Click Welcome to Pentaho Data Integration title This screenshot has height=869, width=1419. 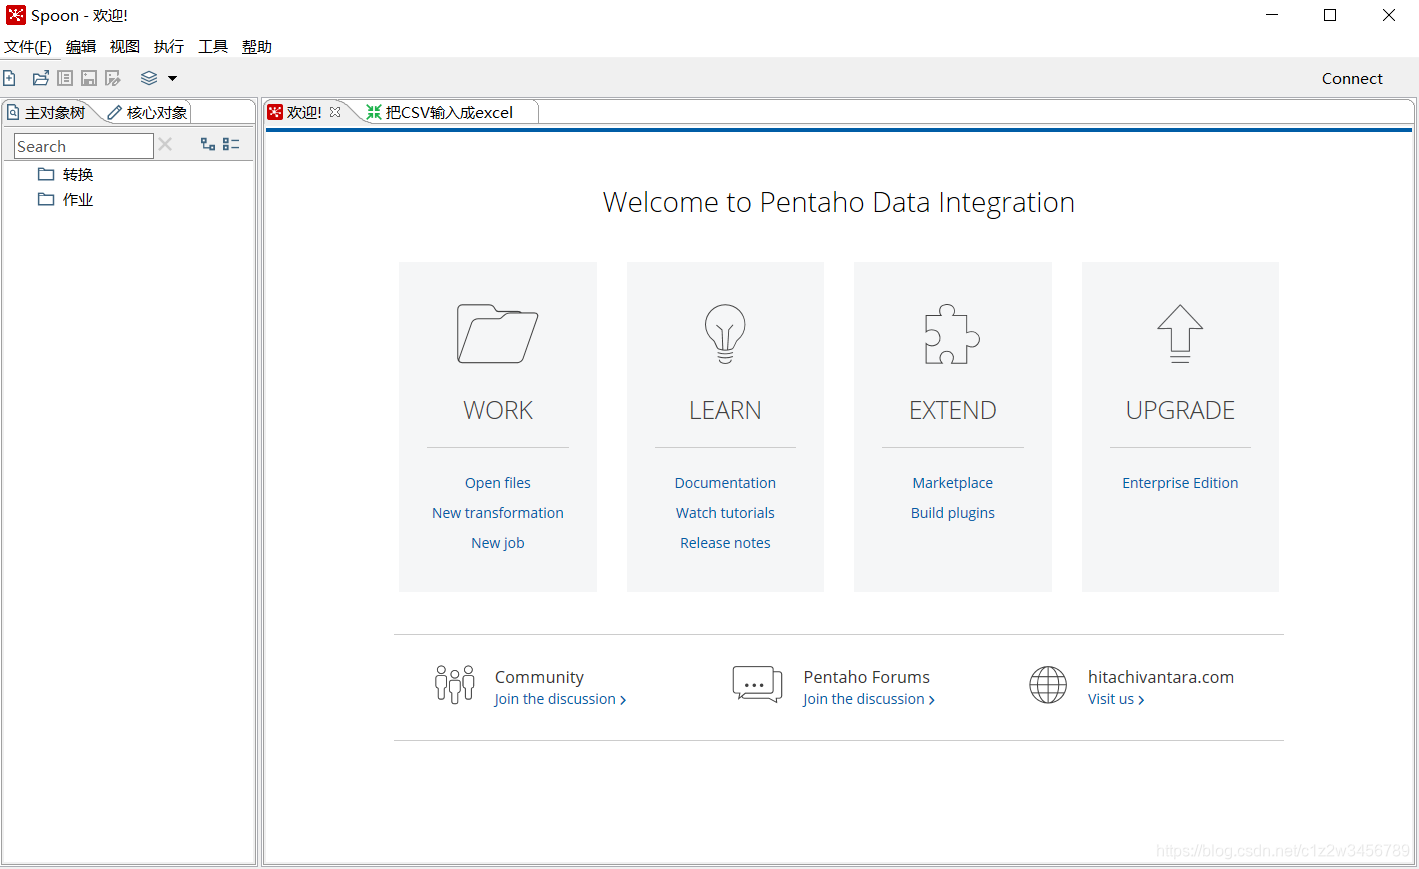(x=839, y=203)
